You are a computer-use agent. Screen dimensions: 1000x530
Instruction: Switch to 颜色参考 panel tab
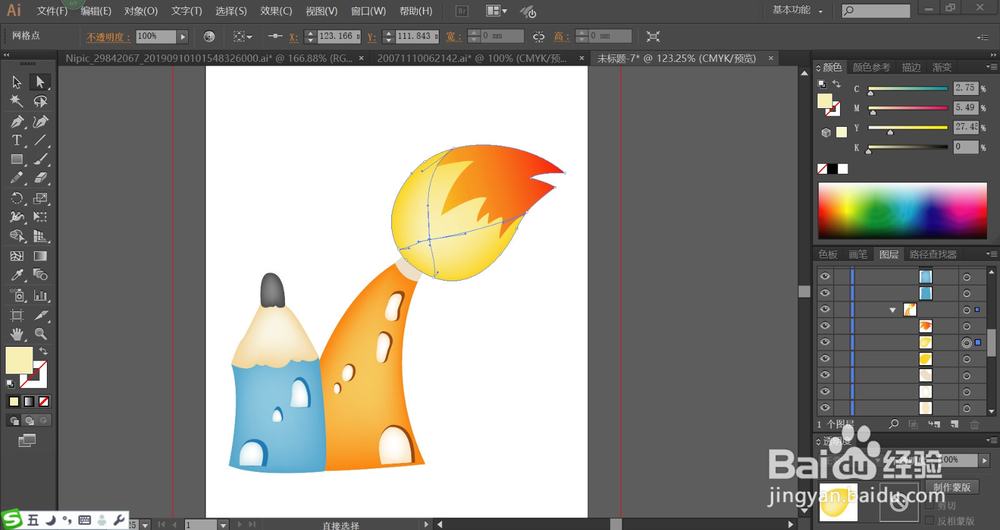tap(871, 67)
